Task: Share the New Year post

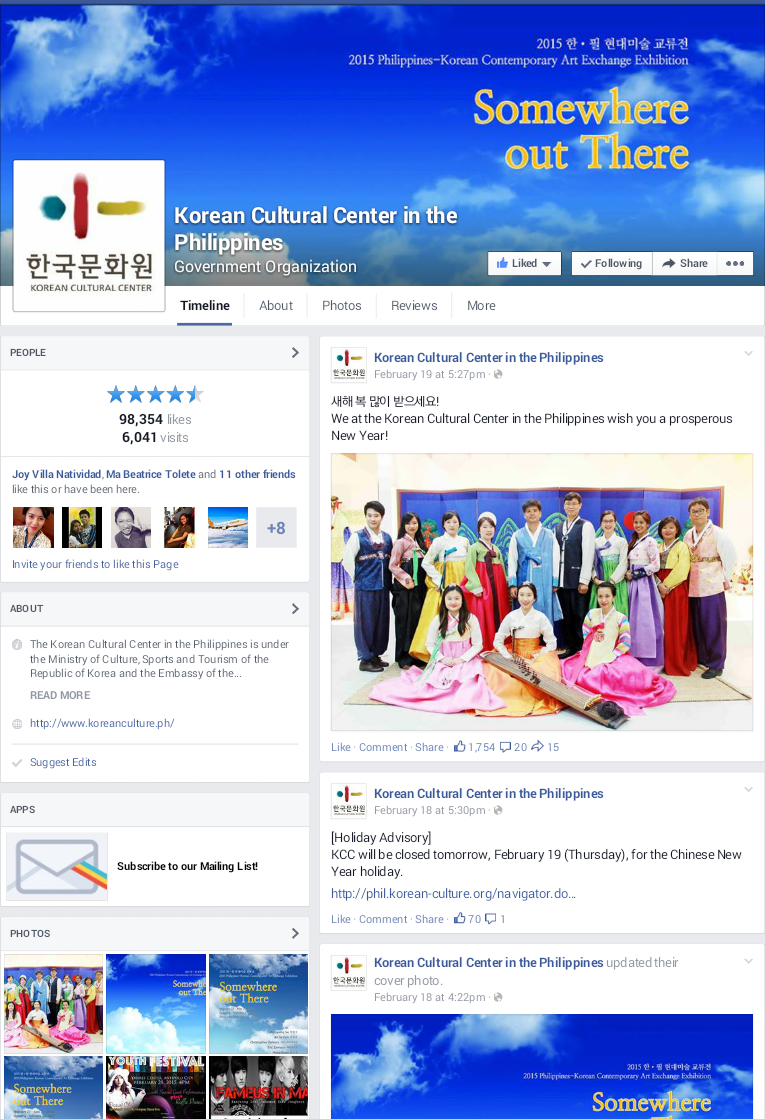Action: pos(429,747)
